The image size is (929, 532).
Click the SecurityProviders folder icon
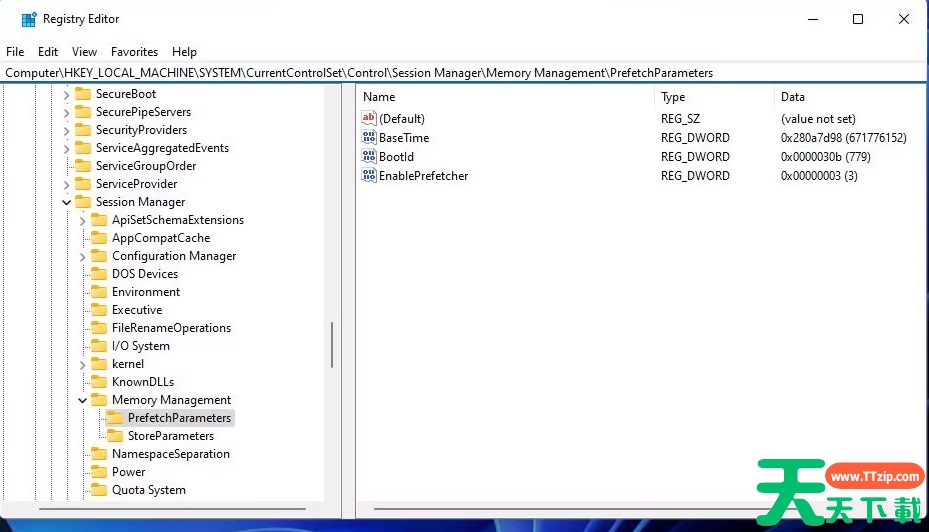pos(84,130)
